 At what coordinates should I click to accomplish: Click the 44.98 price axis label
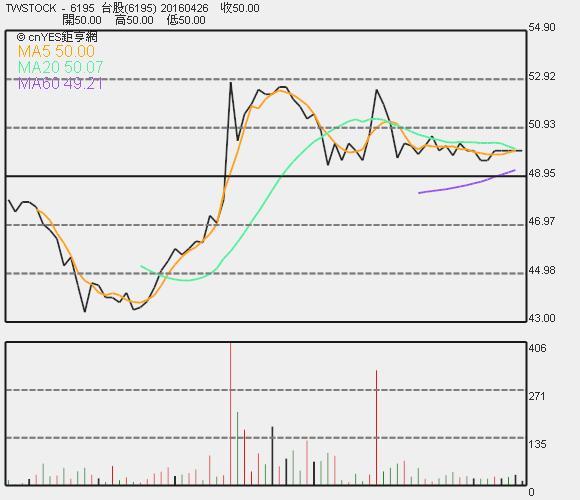point(542,270)
